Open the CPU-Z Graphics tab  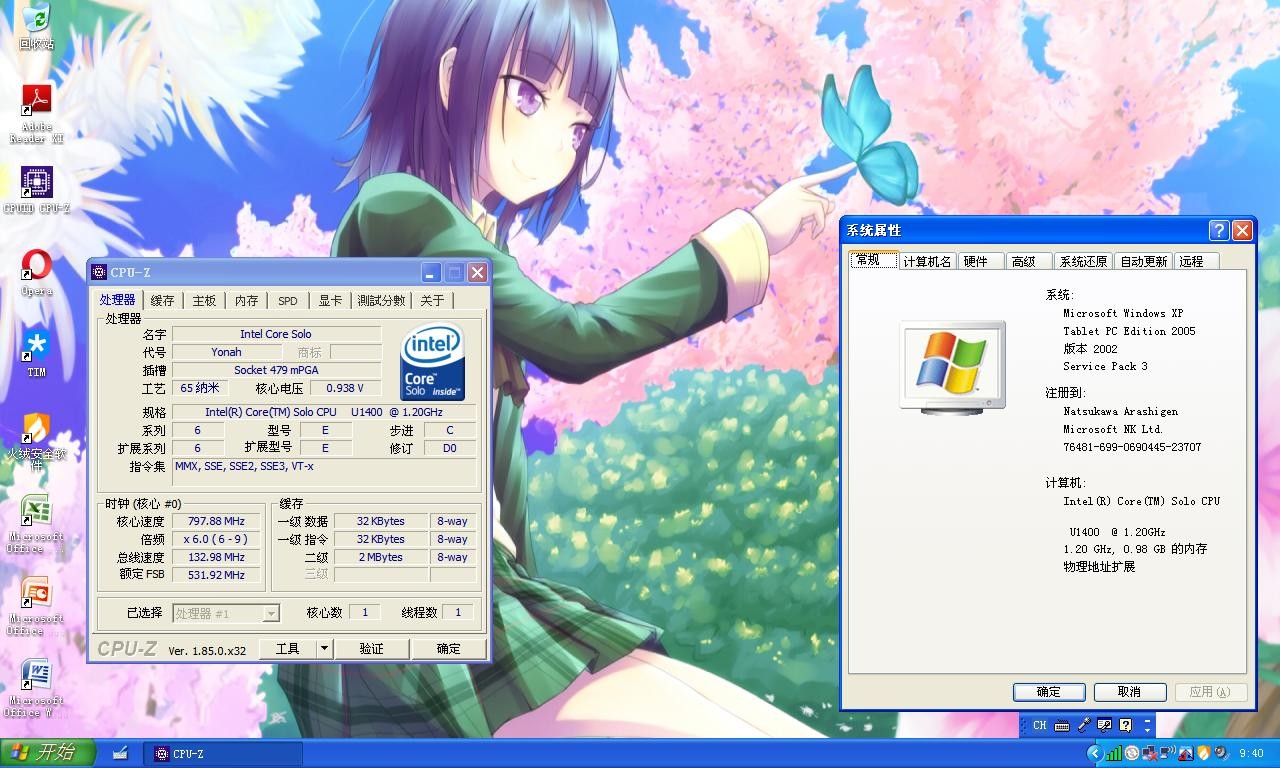330,301
